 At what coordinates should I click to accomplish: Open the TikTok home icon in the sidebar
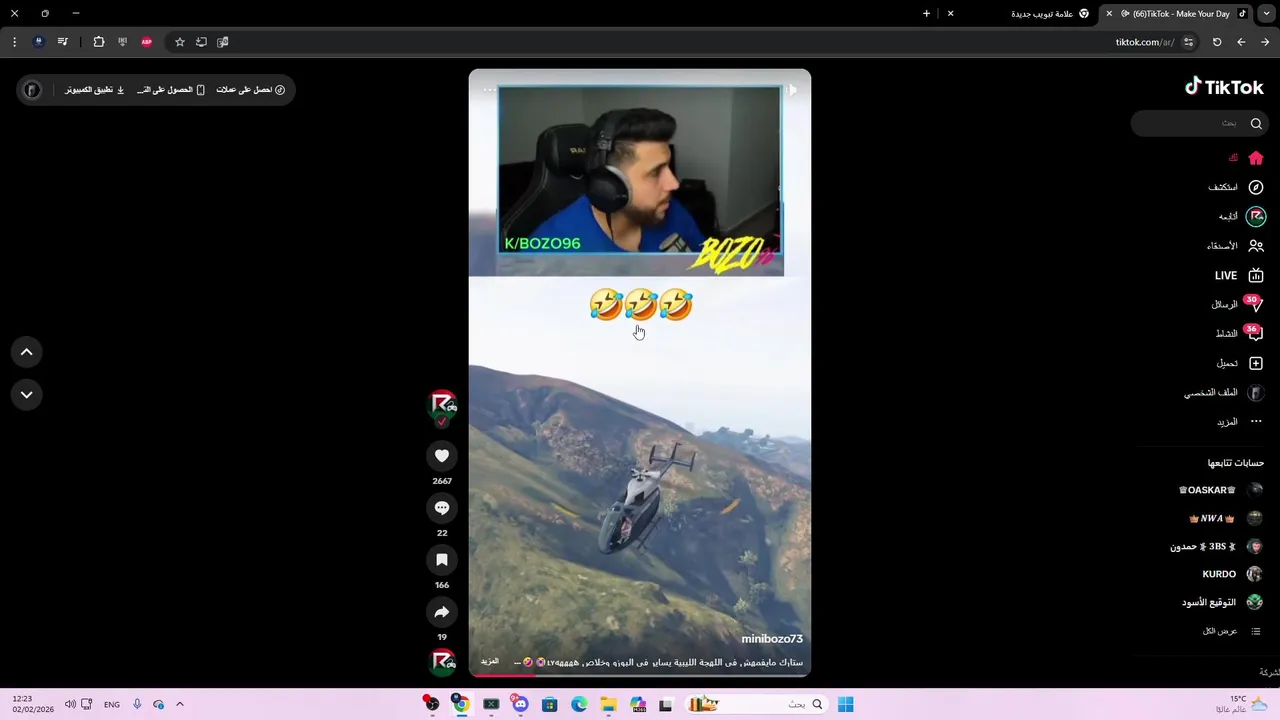click(1256, 158)
